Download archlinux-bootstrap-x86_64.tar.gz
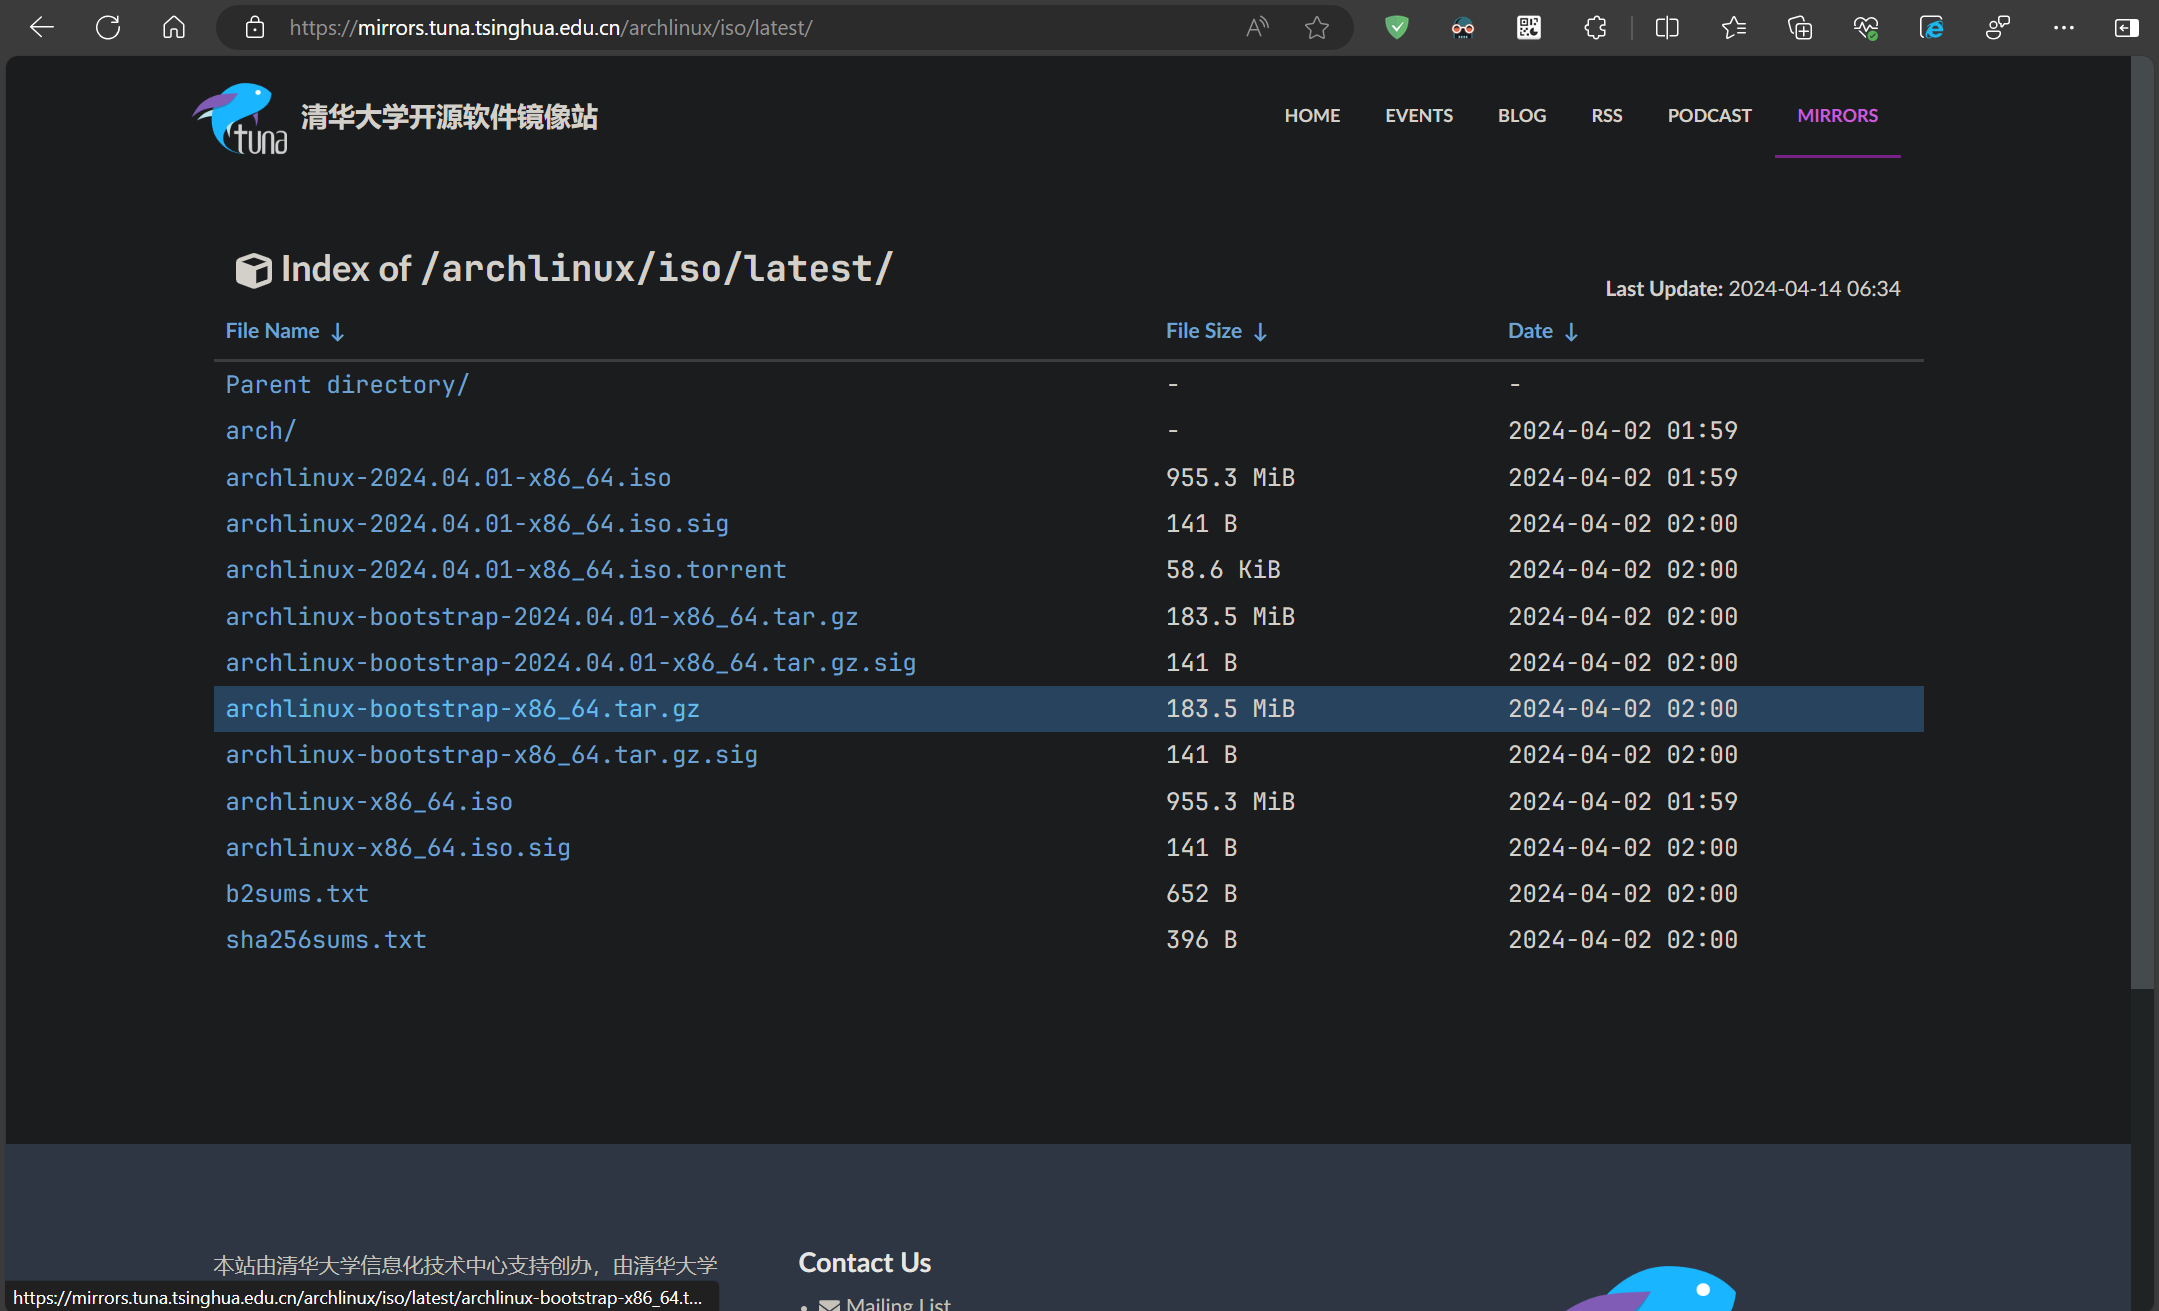This screenshot has height=1311, width=2159. pos(462,709)
